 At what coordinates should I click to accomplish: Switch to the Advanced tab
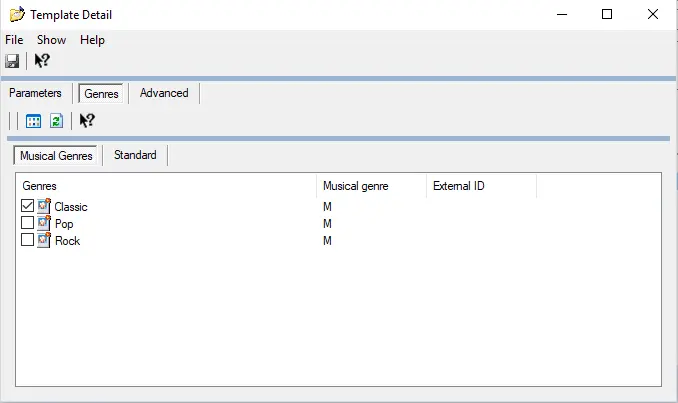pyautogui.click(x=164, y=93)
